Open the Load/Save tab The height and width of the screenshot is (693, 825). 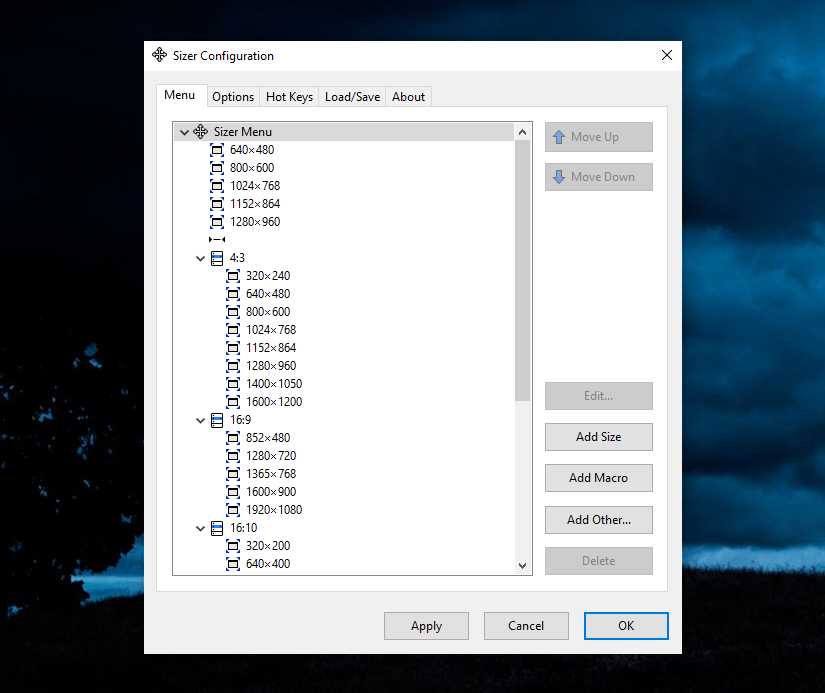tap(353, 97)
